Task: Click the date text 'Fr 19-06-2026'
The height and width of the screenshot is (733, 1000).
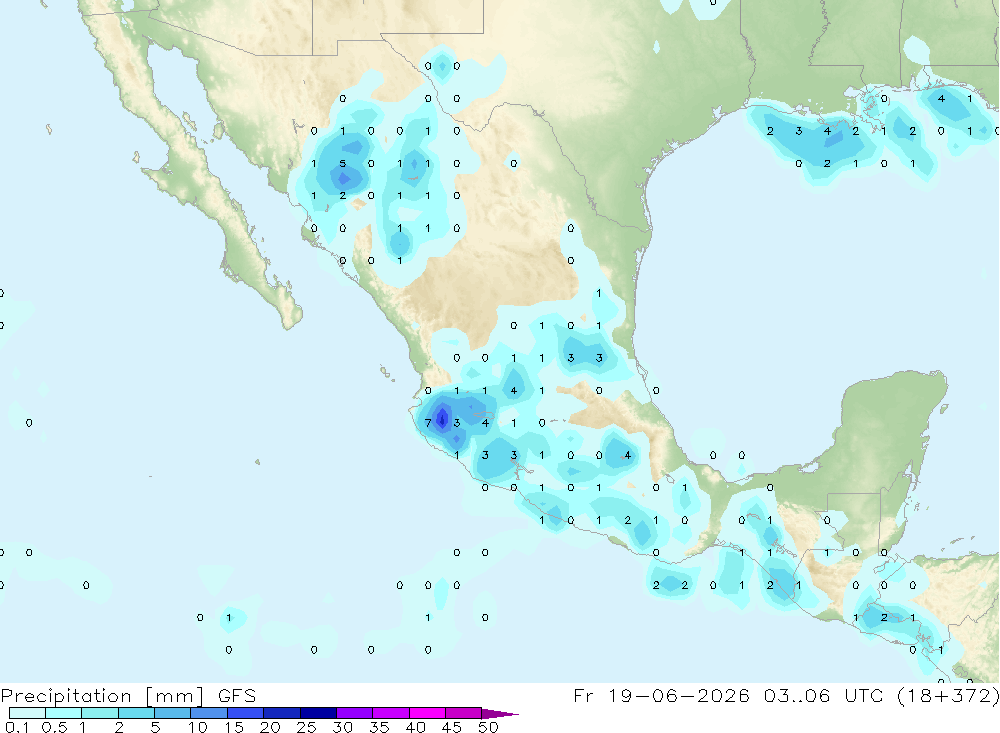Action: pos(661,695)
